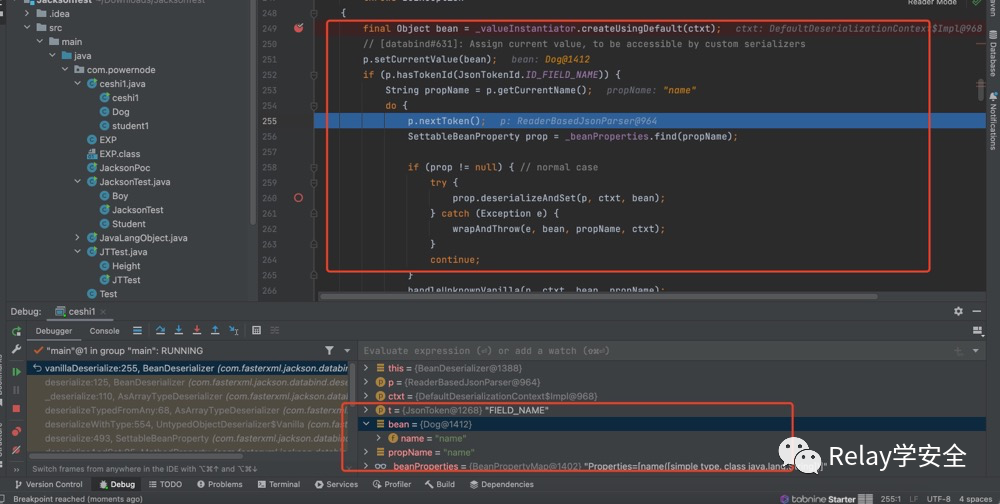Open View Breakpoints dialog
1000x504 pixels.
[17, 431]
